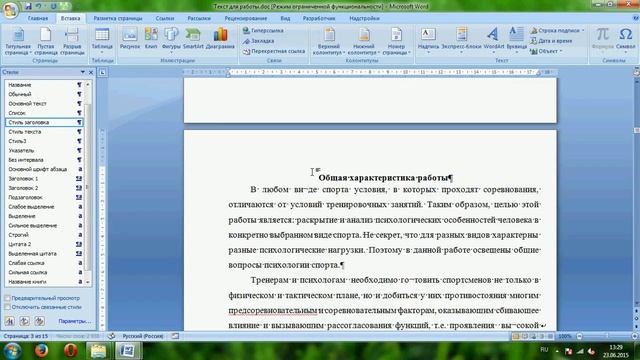The image size is (640, 360).
Task: Switch to the Рассылки tab
Action: (x=199, y=18)
